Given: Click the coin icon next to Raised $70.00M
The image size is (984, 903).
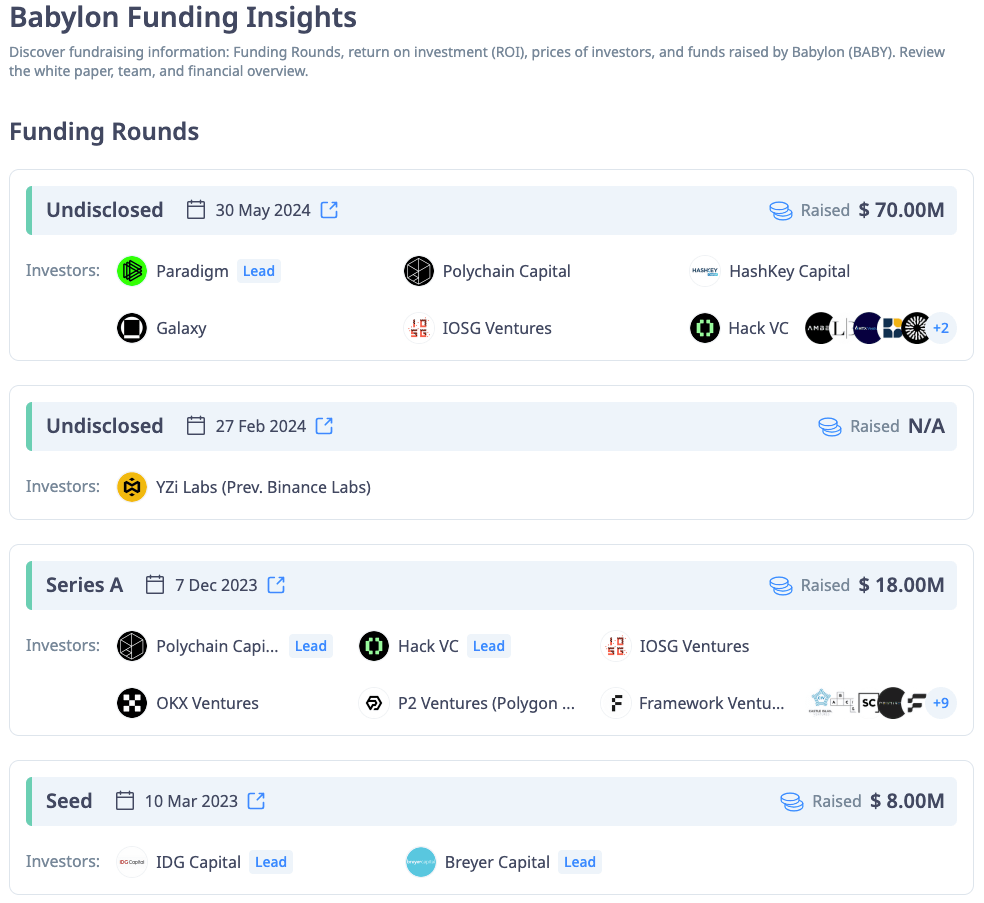Looking at the screenshot, I should 781,210.
